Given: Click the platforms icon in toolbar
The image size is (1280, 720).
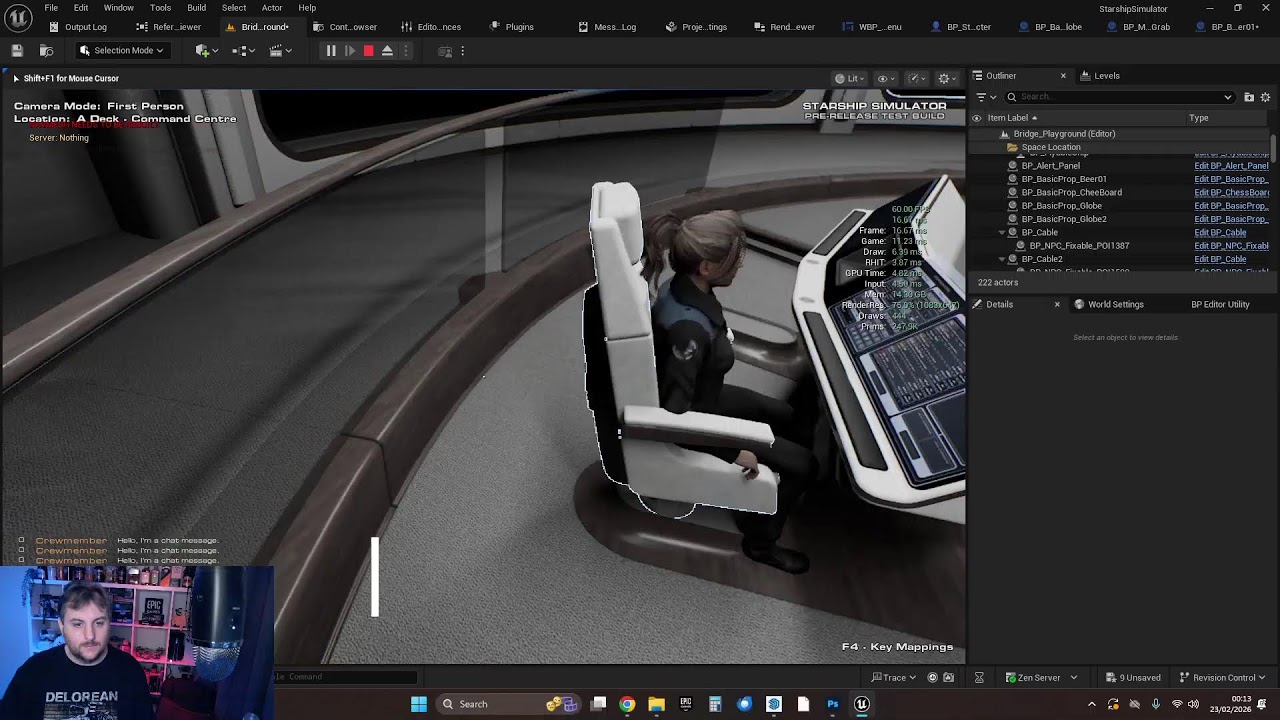Looking at the screenshot, I should [445, 51].
